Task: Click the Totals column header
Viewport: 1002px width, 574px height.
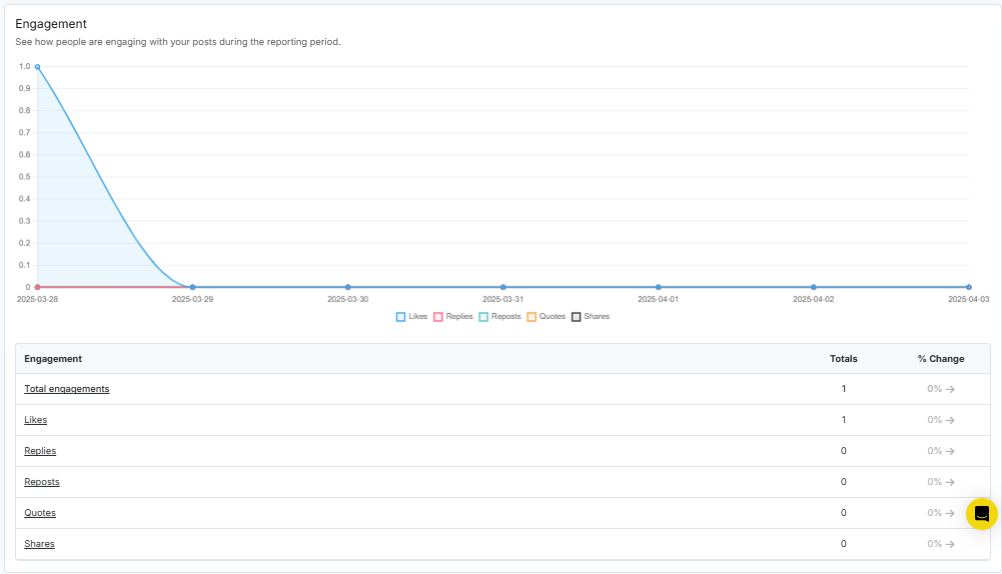Action: point(844,359)
